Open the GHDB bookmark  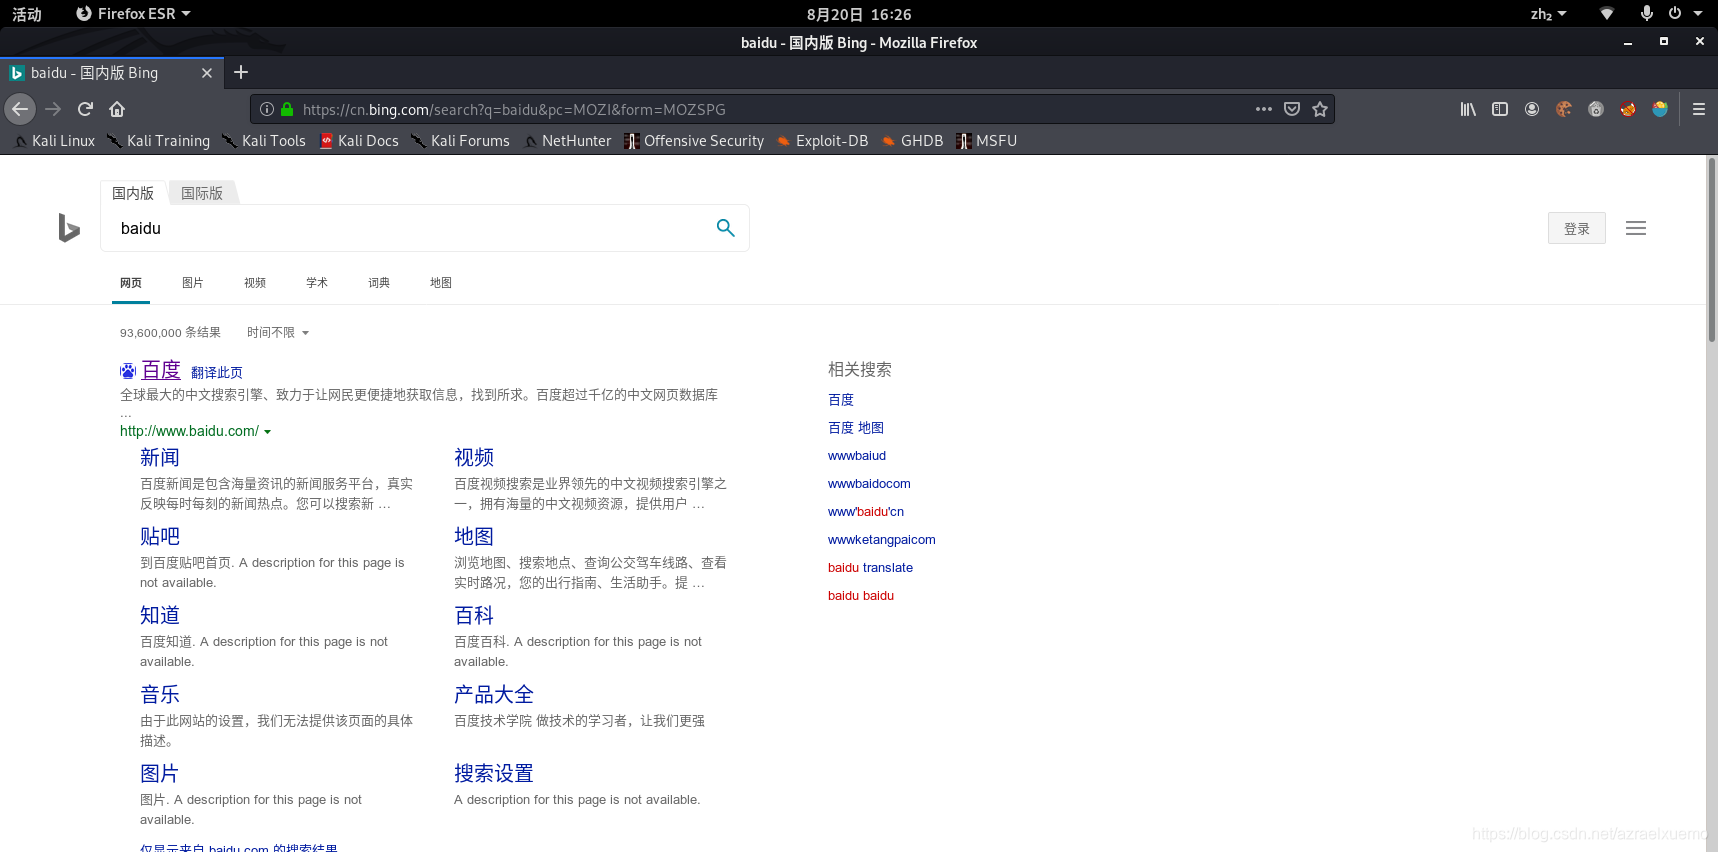[913, 141]
